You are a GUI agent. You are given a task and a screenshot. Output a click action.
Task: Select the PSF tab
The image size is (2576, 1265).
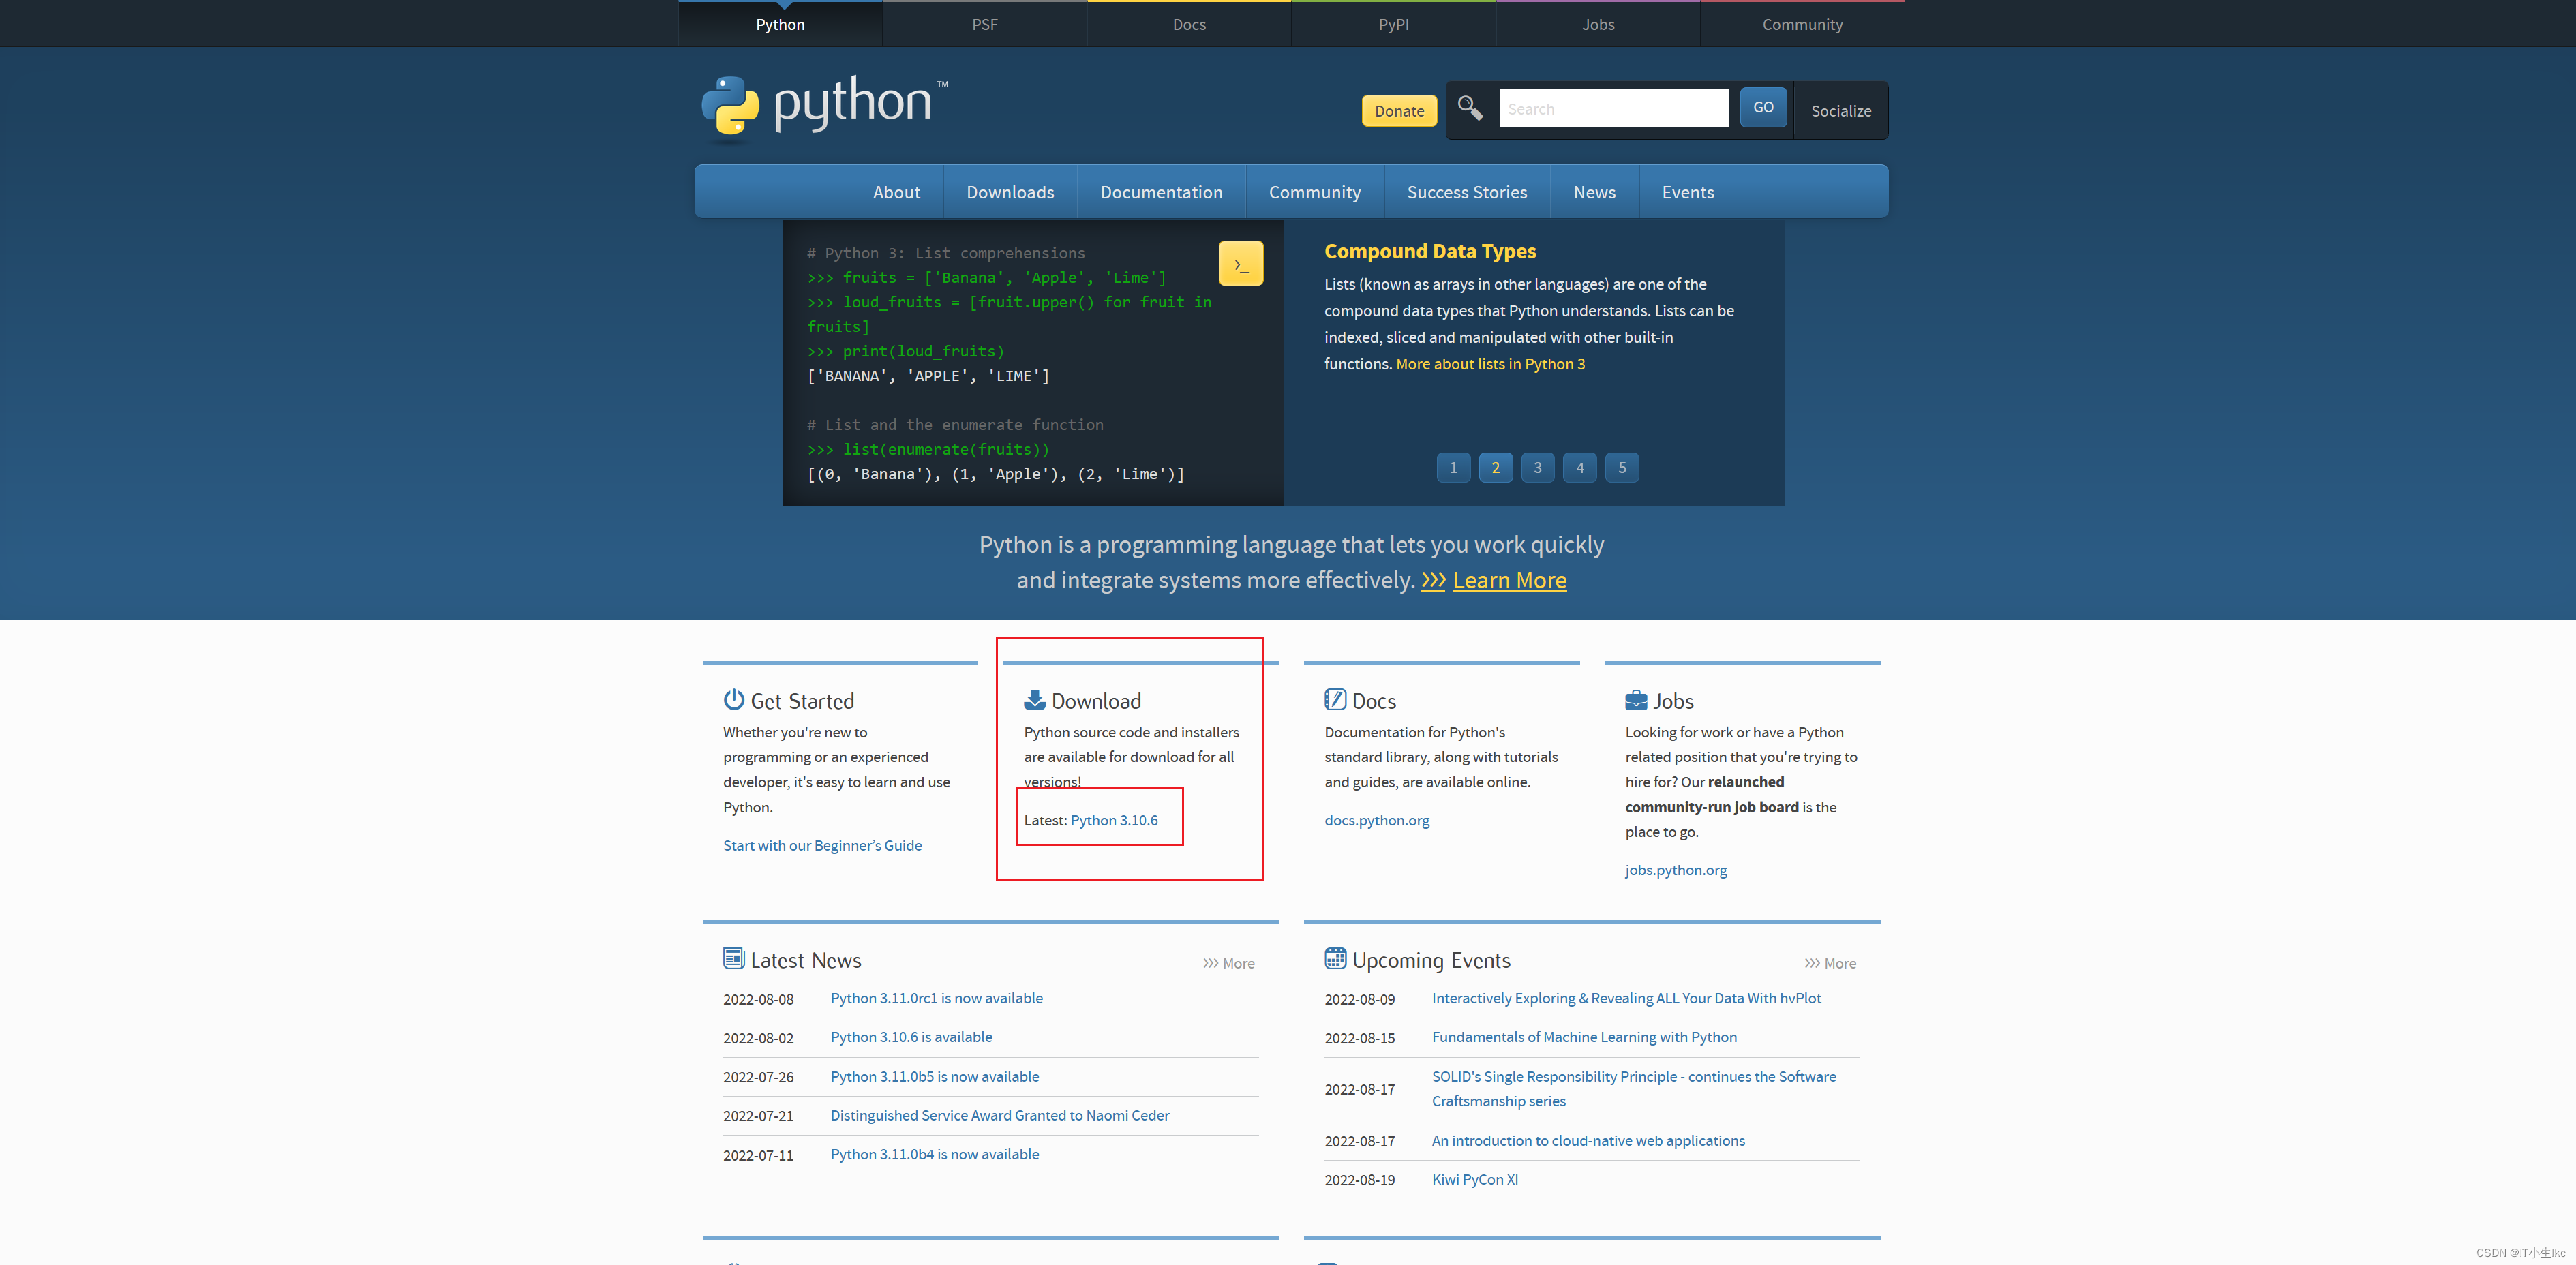coord(984,23)
